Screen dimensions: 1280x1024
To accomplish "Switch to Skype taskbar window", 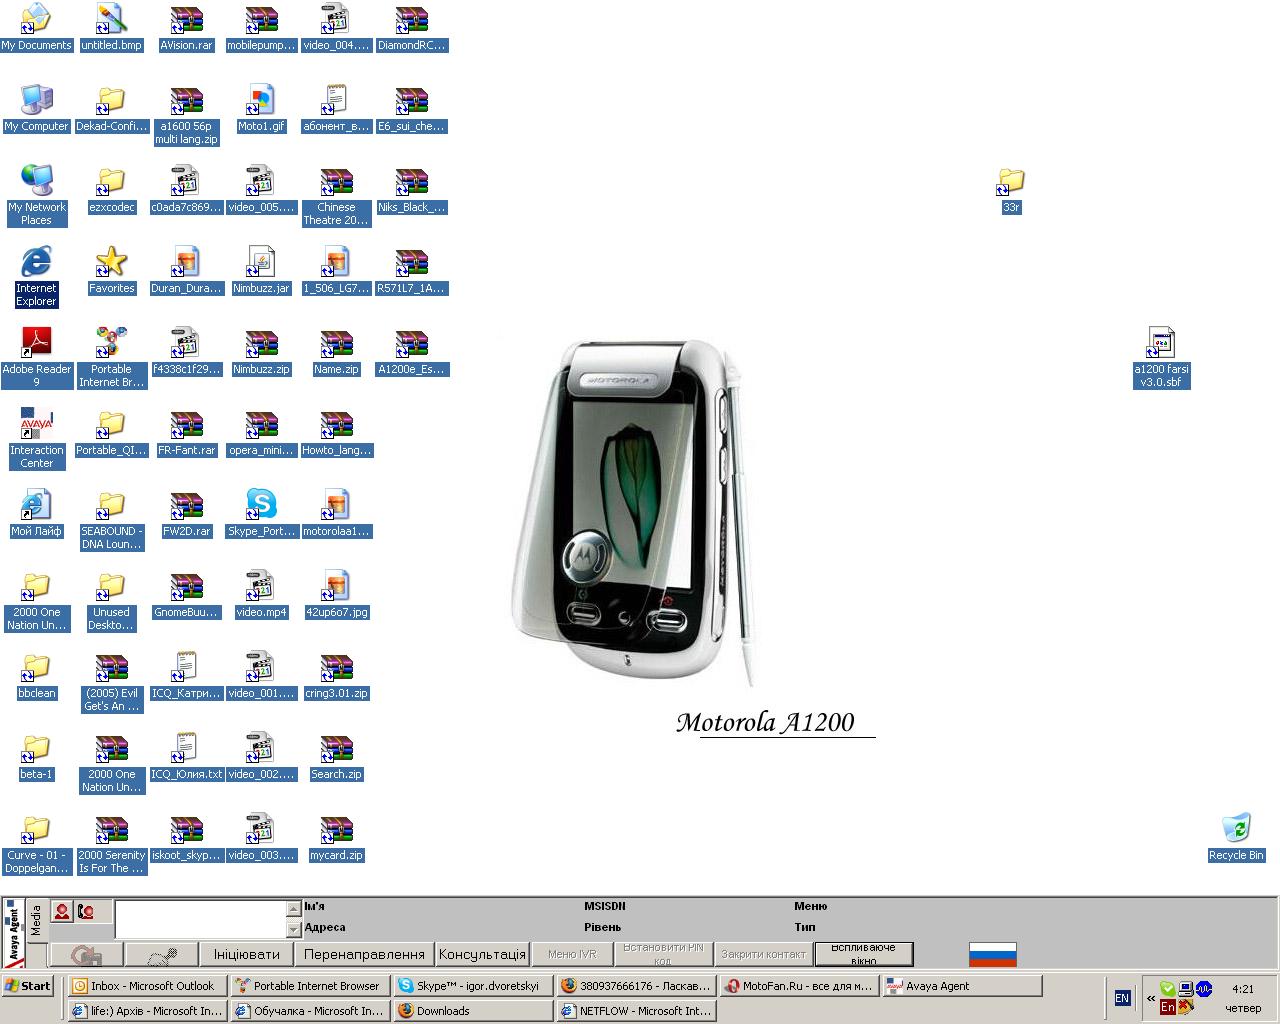I will pos(473,986).
